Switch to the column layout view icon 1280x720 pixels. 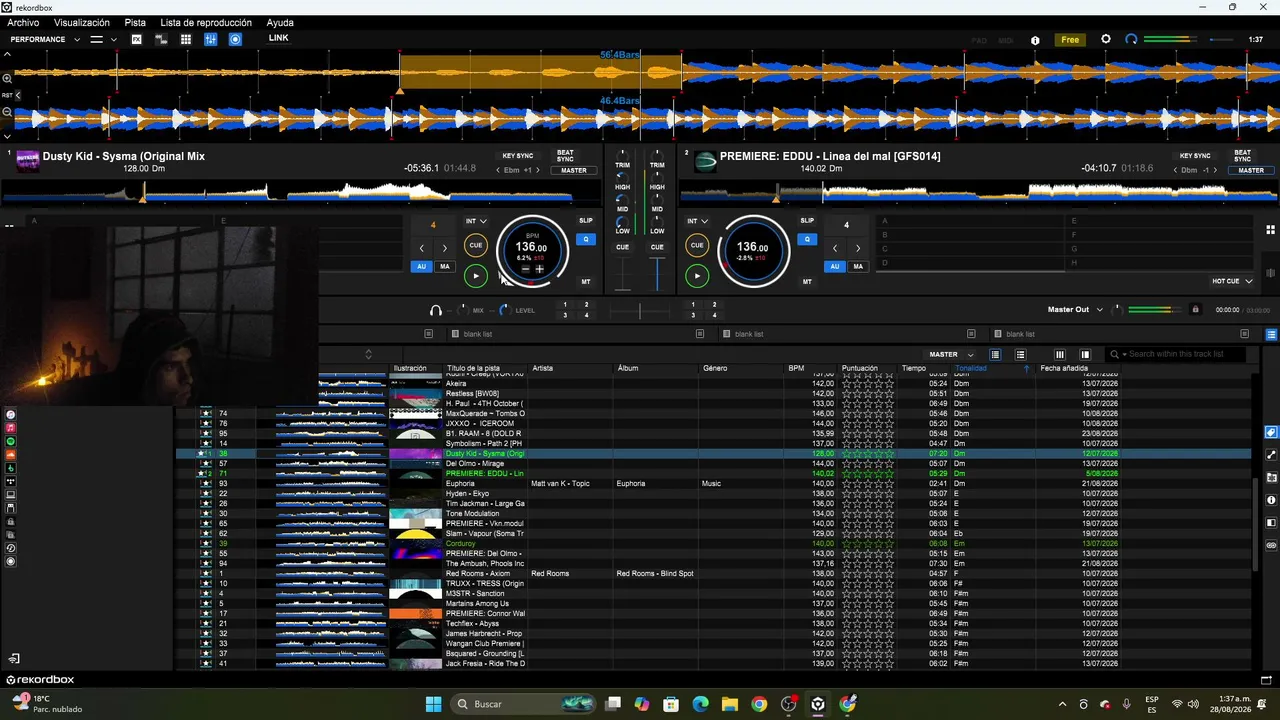pyautogui.click(x=1060, y=354)
